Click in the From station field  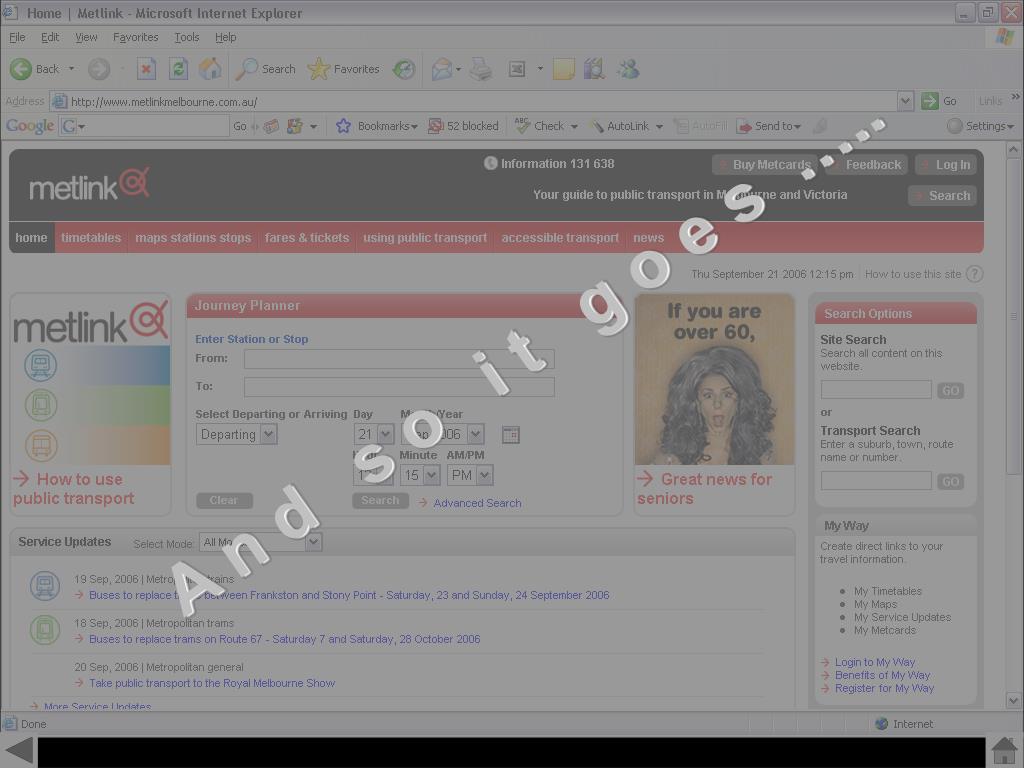[x=399, y=359]
